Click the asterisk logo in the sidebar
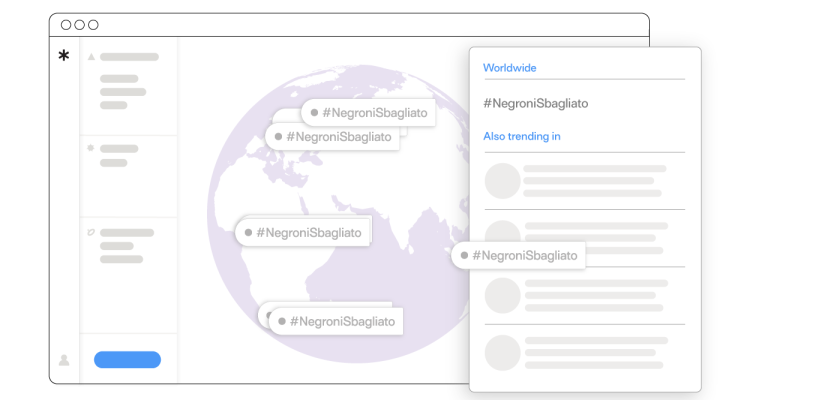 click(x=64, y=56)
